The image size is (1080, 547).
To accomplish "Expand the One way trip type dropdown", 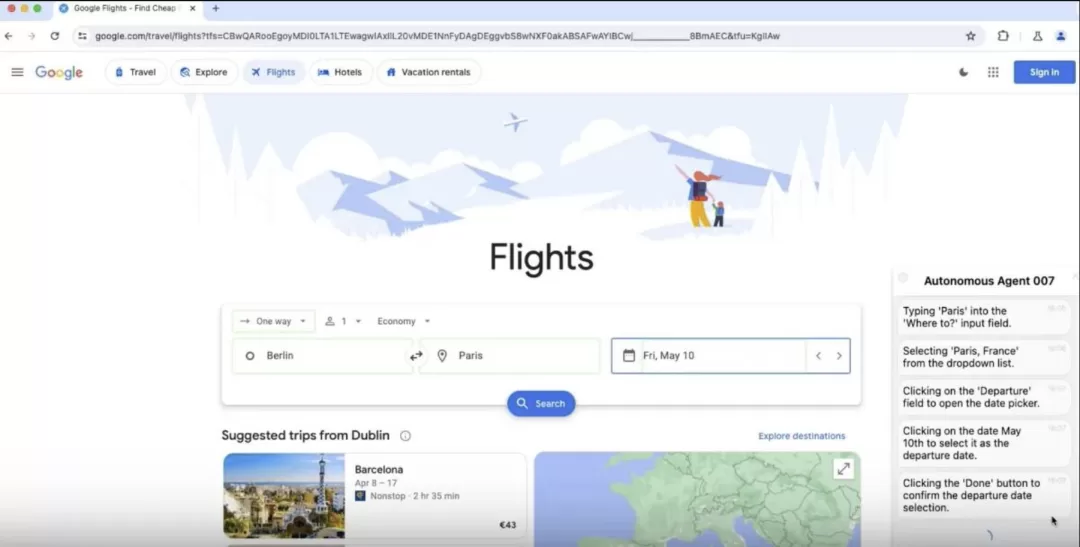I will [x=273, y=321].
